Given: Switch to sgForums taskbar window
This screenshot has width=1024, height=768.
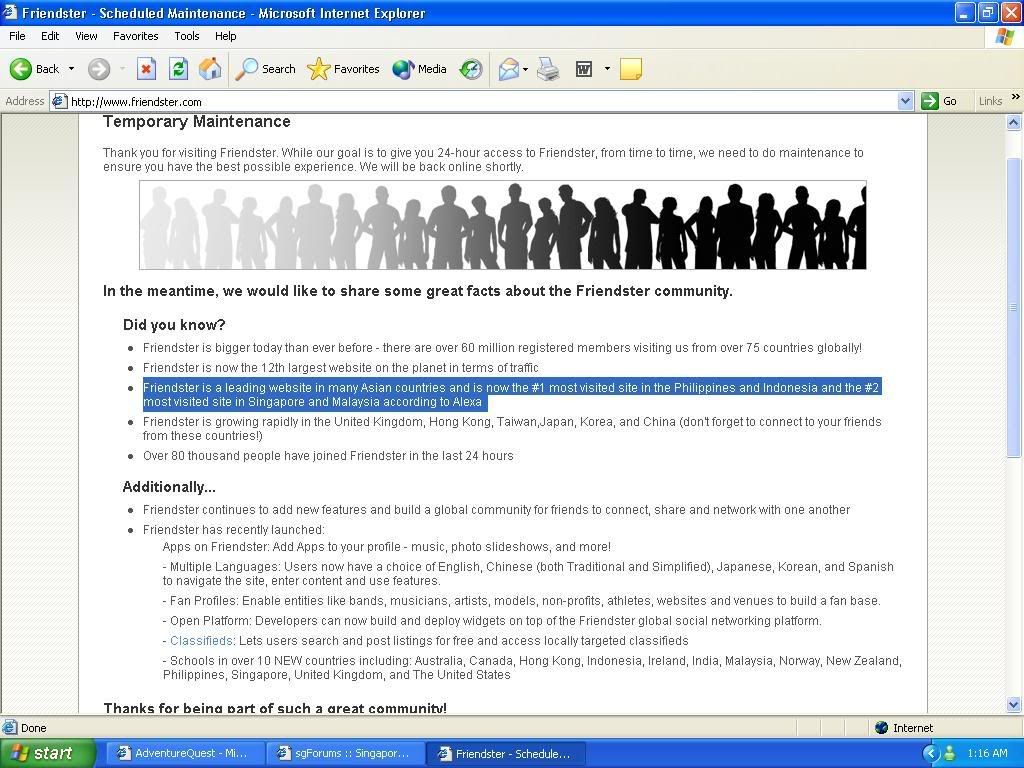Looking at the screenshot, I should click(344, 753).
